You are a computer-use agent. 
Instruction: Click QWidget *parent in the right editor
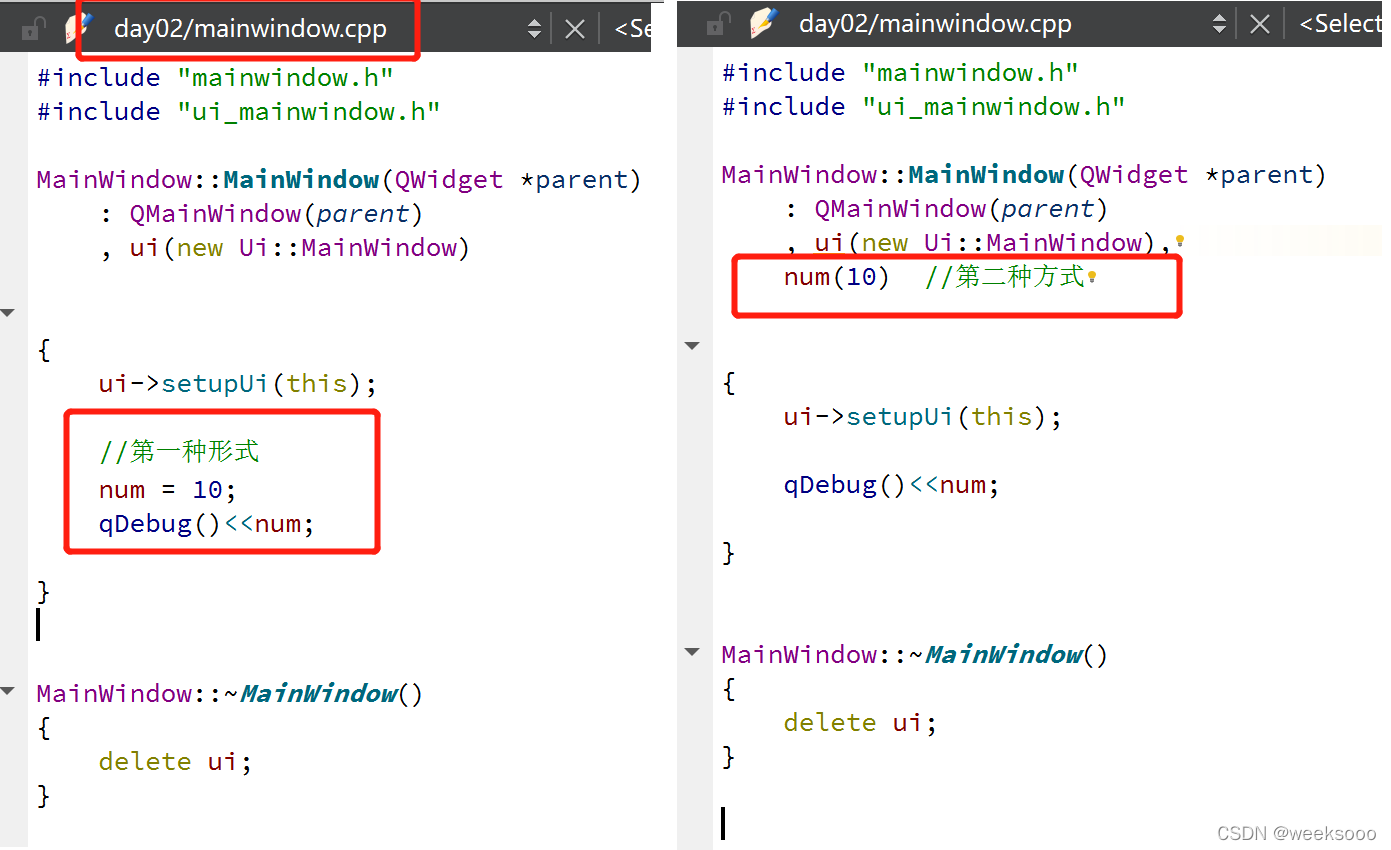click(x=1195, y=175)
